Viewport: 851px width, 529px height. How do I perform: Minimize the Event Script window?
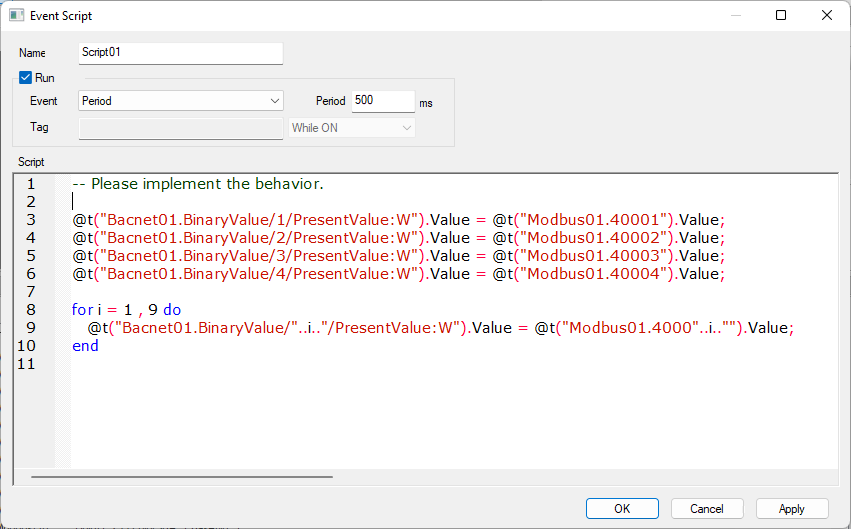[735, 16]
